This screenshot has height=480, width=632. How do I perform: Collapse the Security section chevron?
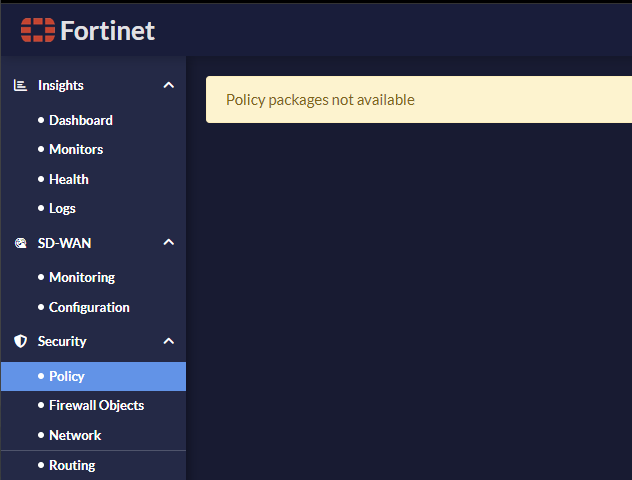coord(168,341)
